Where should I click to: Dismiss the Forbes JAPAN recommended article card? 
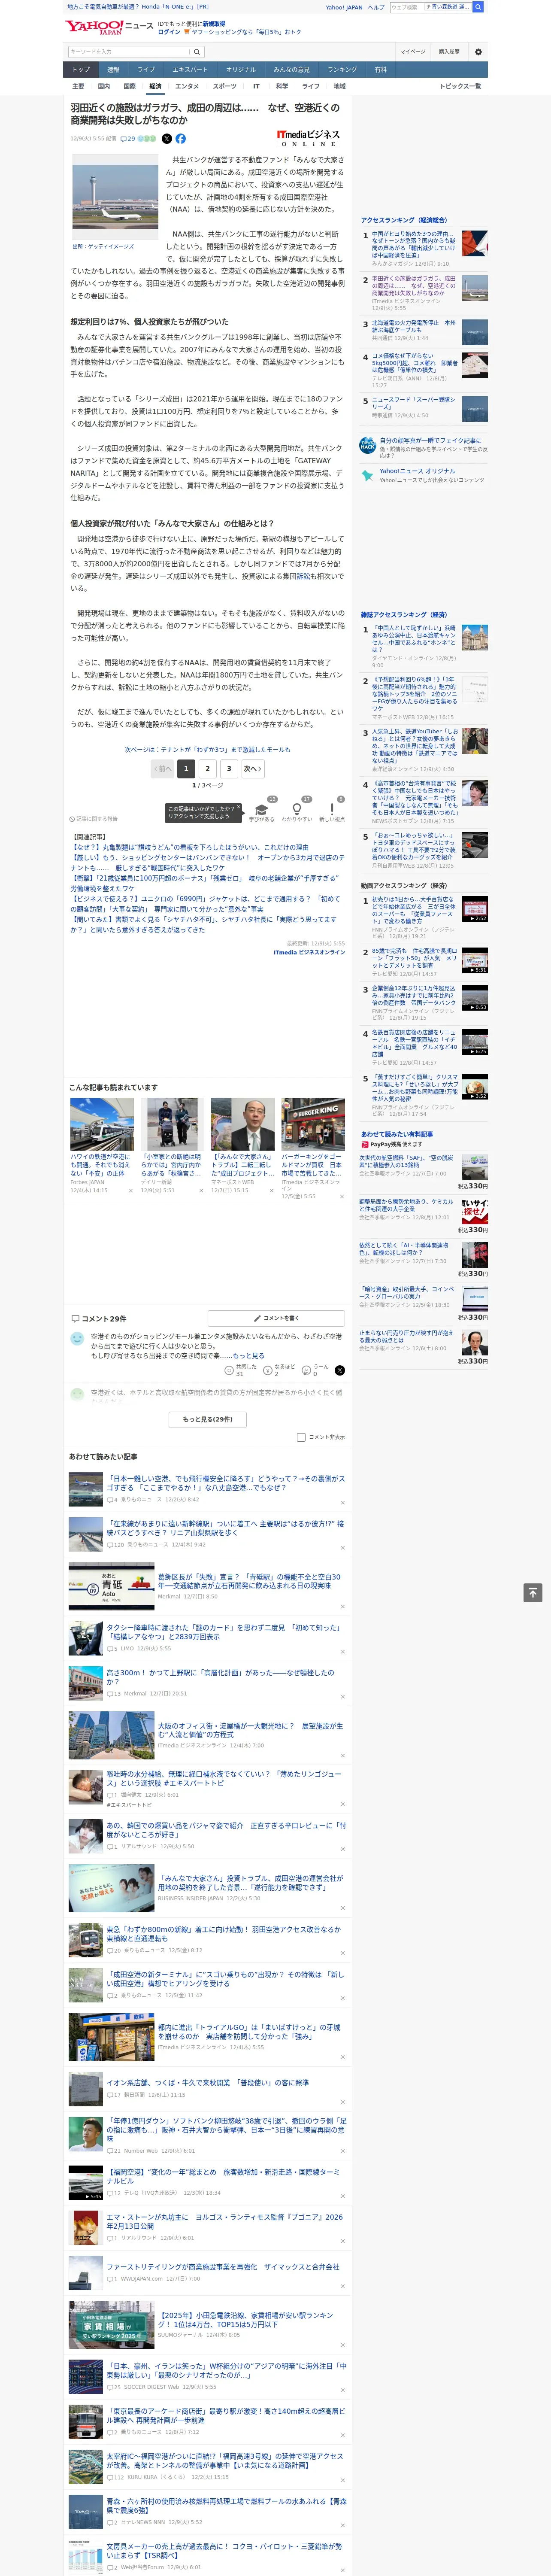point(131,1191)
